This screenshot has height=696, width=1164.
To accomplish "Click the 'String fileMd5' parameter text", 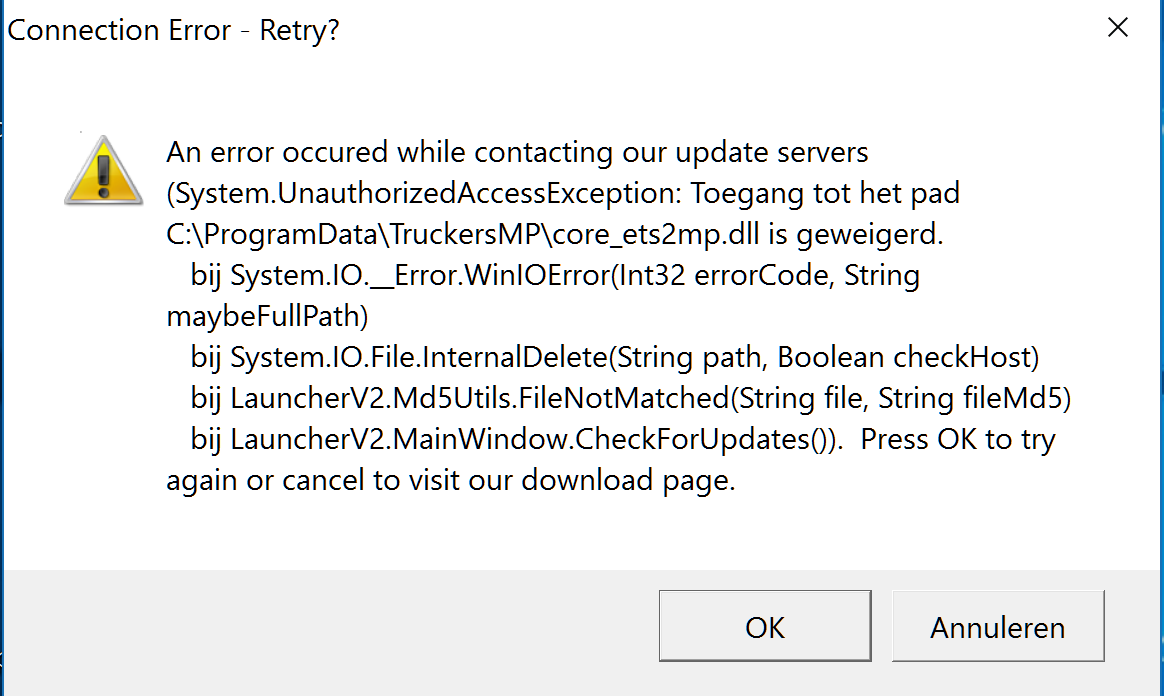I will 970,398.
